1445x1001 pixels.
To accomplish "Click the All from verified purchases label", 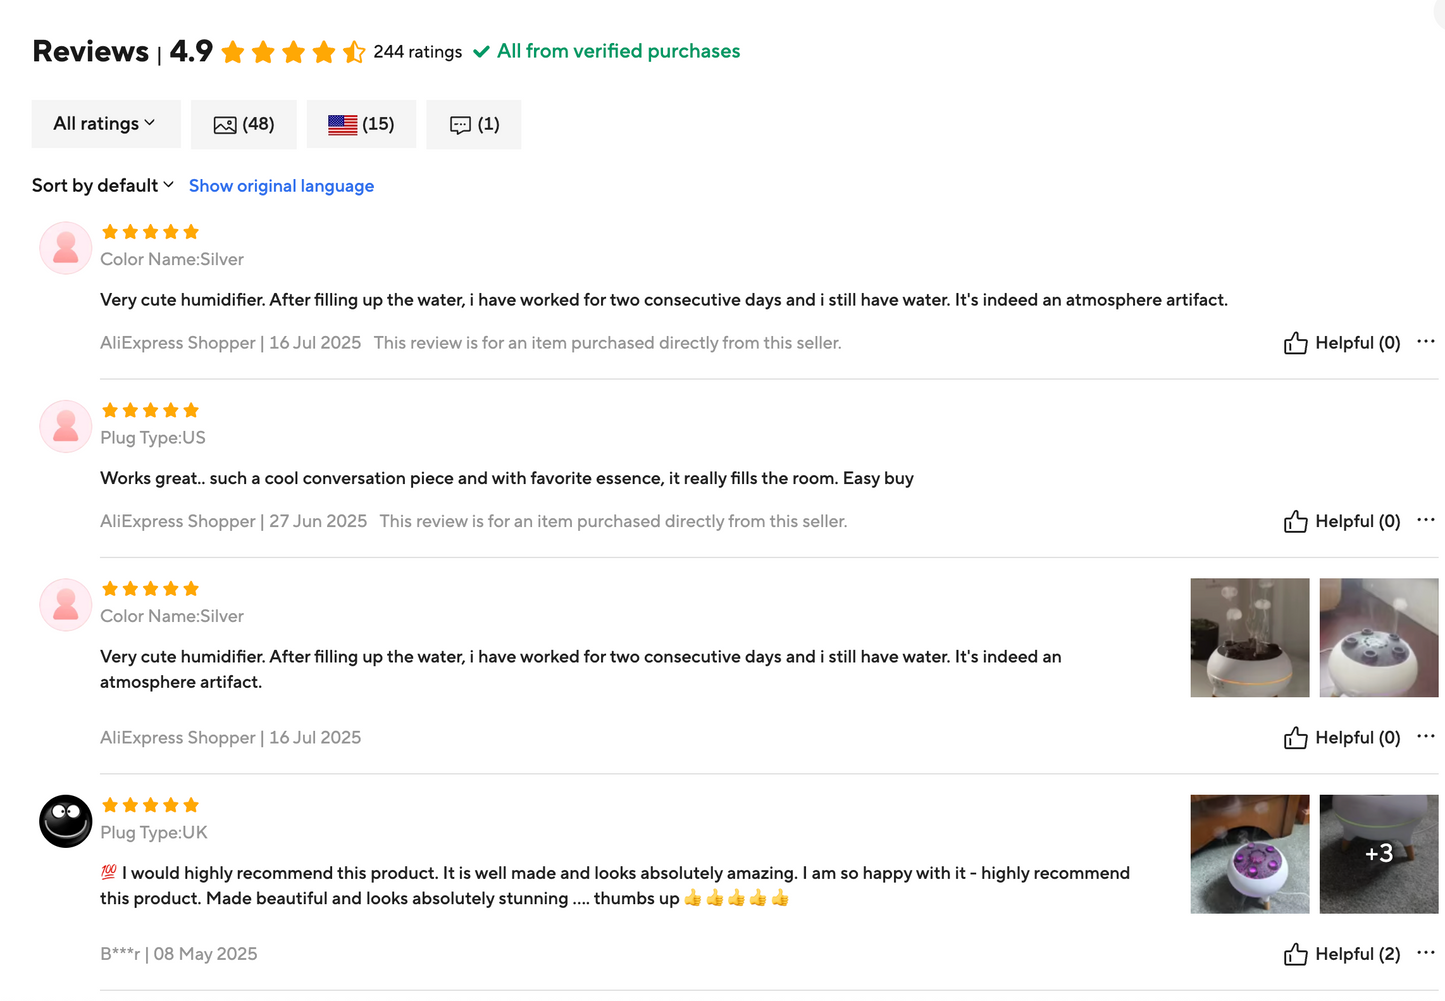I will [x=618, y=51].
